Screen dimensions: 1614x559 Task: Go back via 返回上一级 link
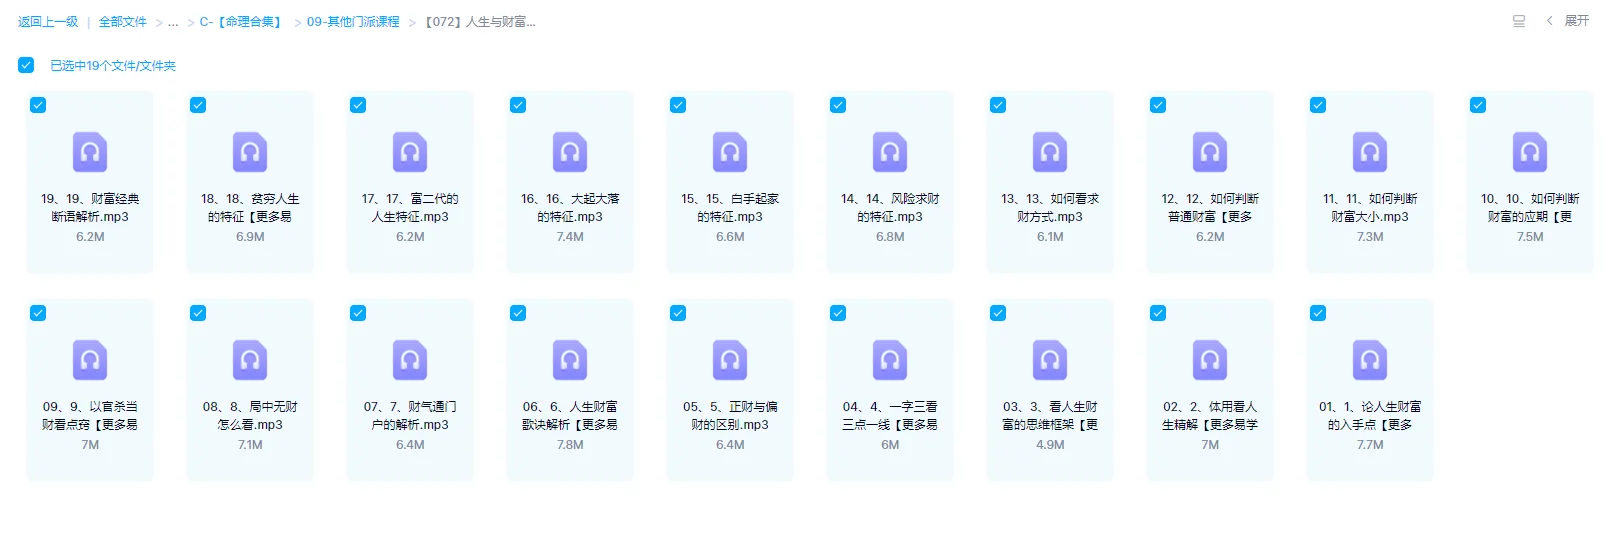click(x=48, y=22)
